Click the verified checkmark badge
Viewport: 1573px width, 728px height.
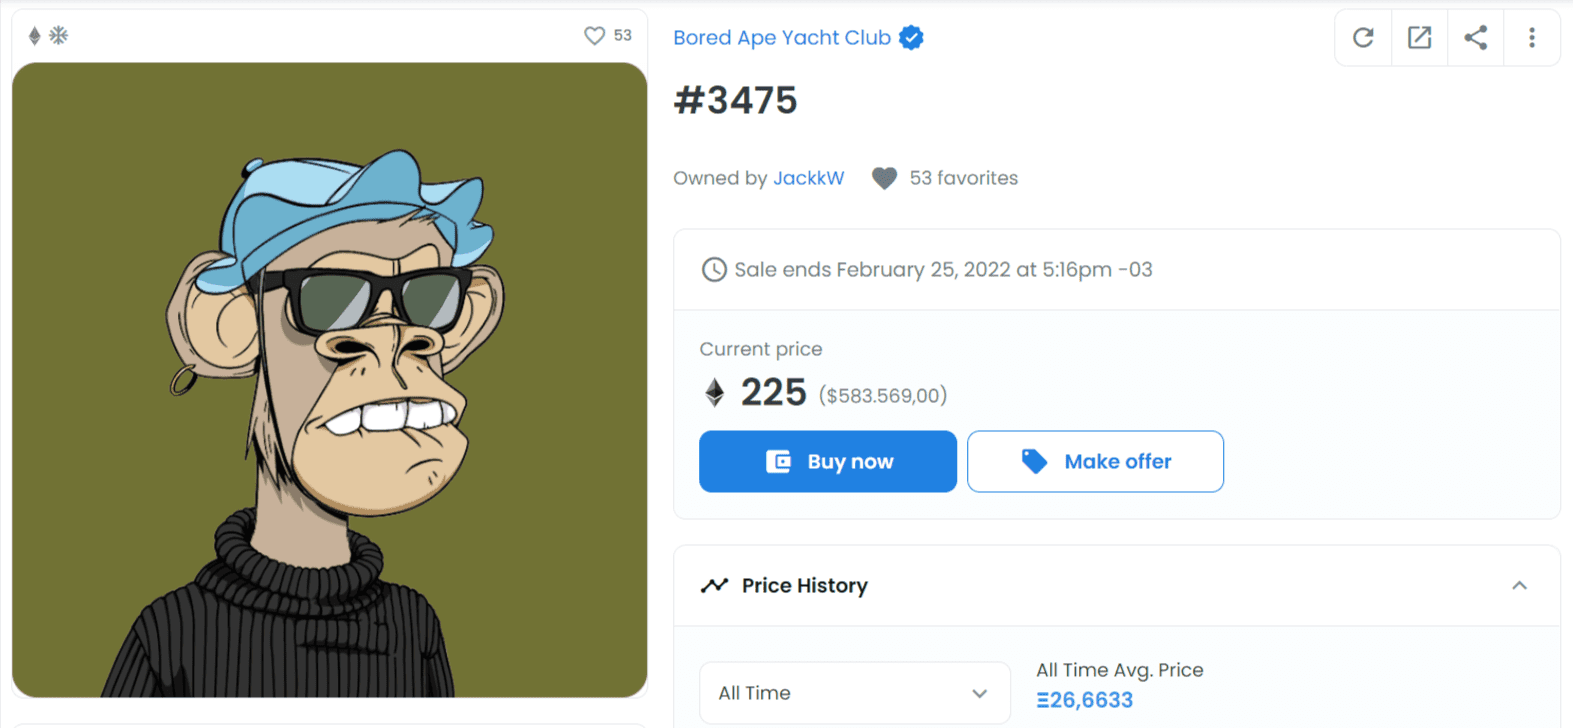910,37
